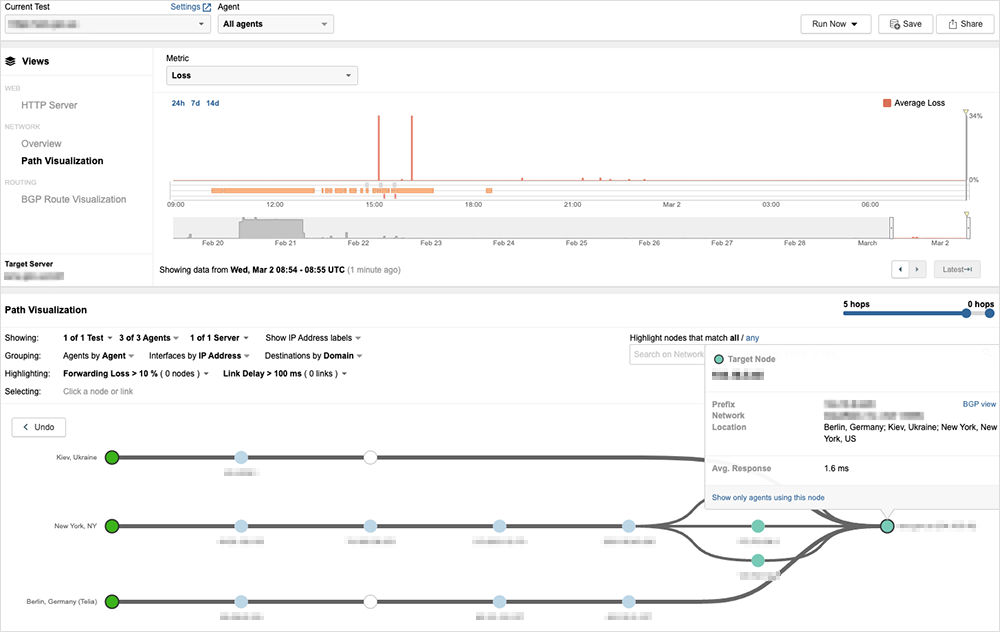The image size is (1000, 632).
Task: Select the New York, NY agent node
Action: coord(112,526)
